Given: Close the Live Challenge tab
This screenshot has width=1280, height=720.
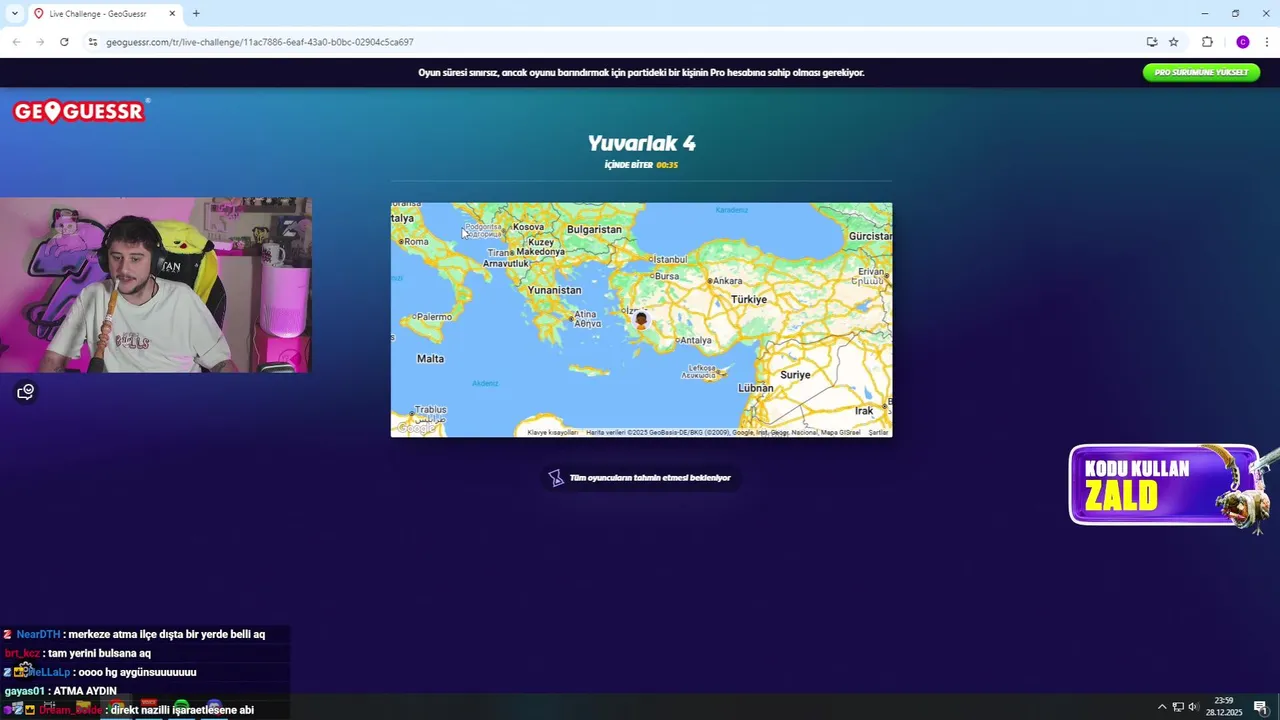Looking at the screenshot, I should (x=172, y=14).
